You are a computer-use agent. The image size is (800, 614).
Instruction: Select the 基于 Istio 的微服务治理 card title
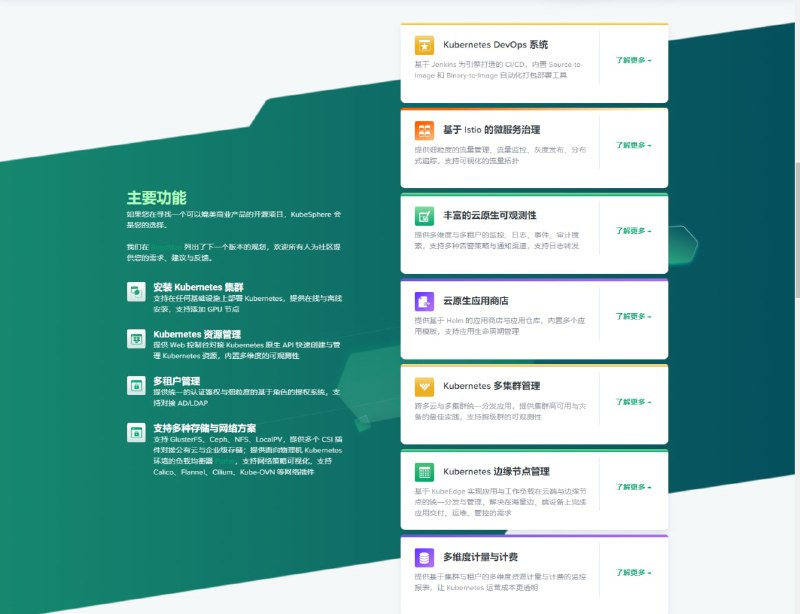pos(491,130)
